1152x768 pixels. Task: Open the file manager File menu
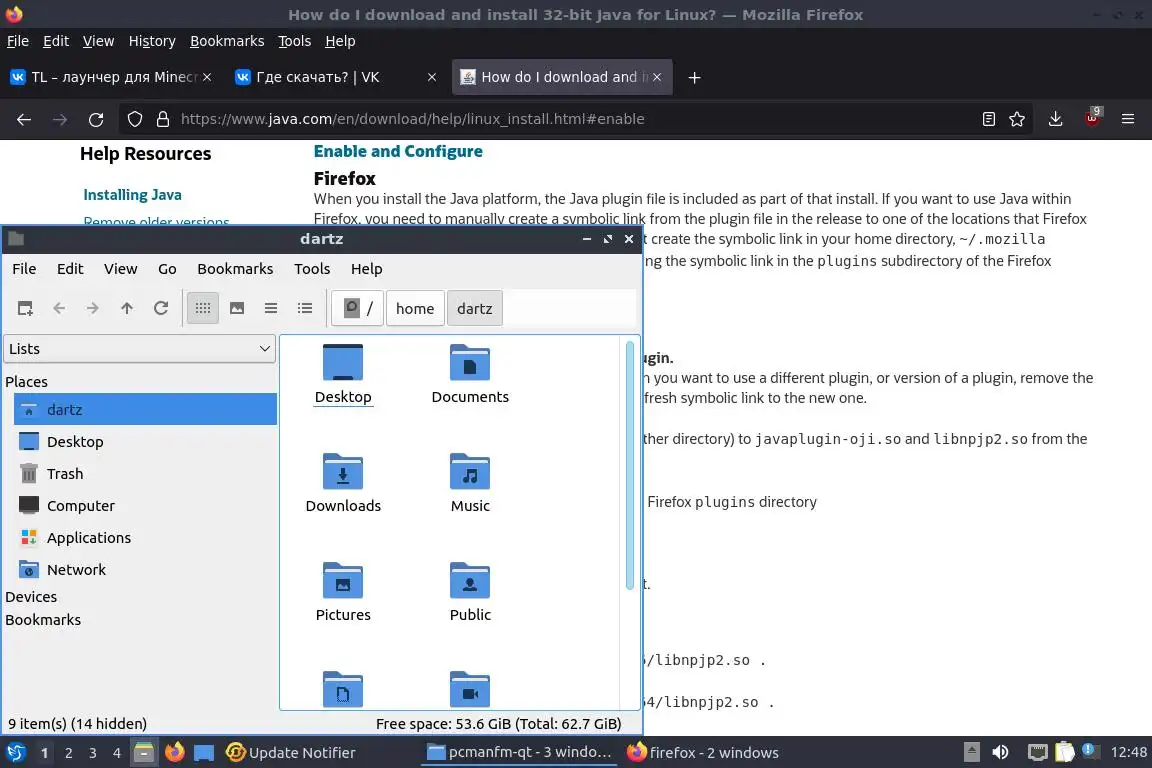click(24, 269)
